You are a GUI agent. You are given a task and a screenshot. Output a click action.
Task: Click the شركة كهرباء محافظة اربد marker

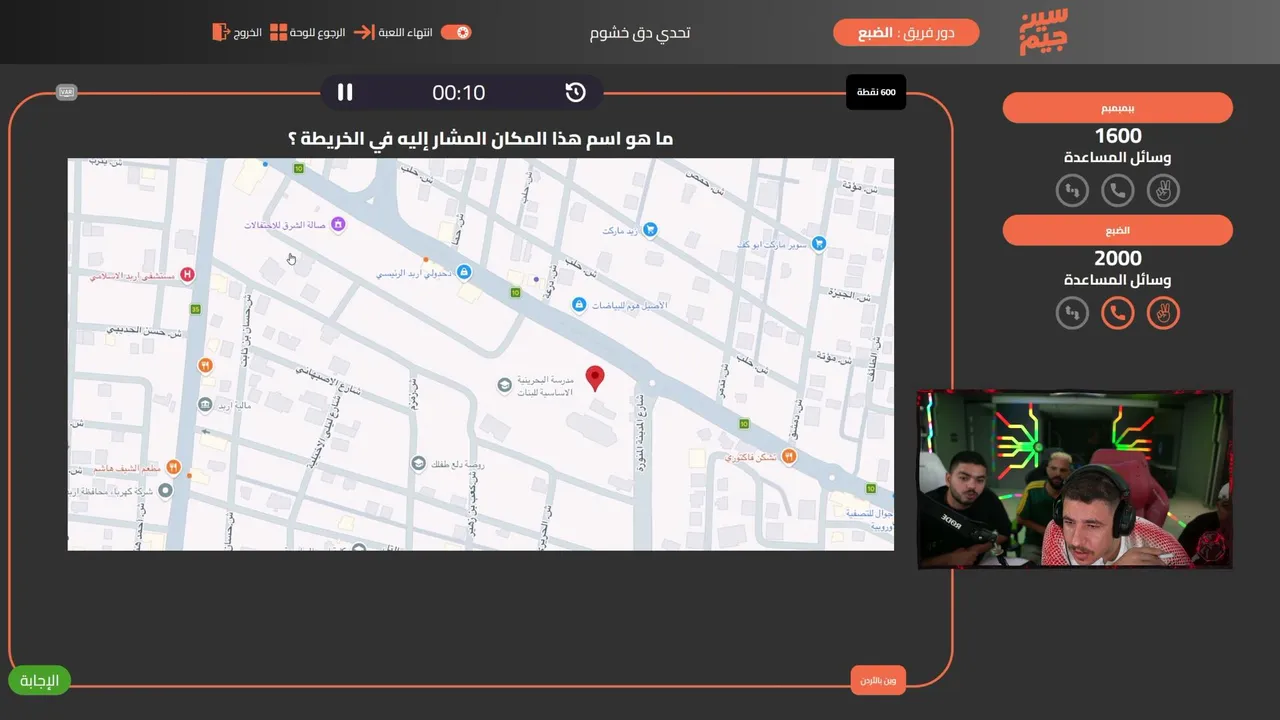(166, 490)
